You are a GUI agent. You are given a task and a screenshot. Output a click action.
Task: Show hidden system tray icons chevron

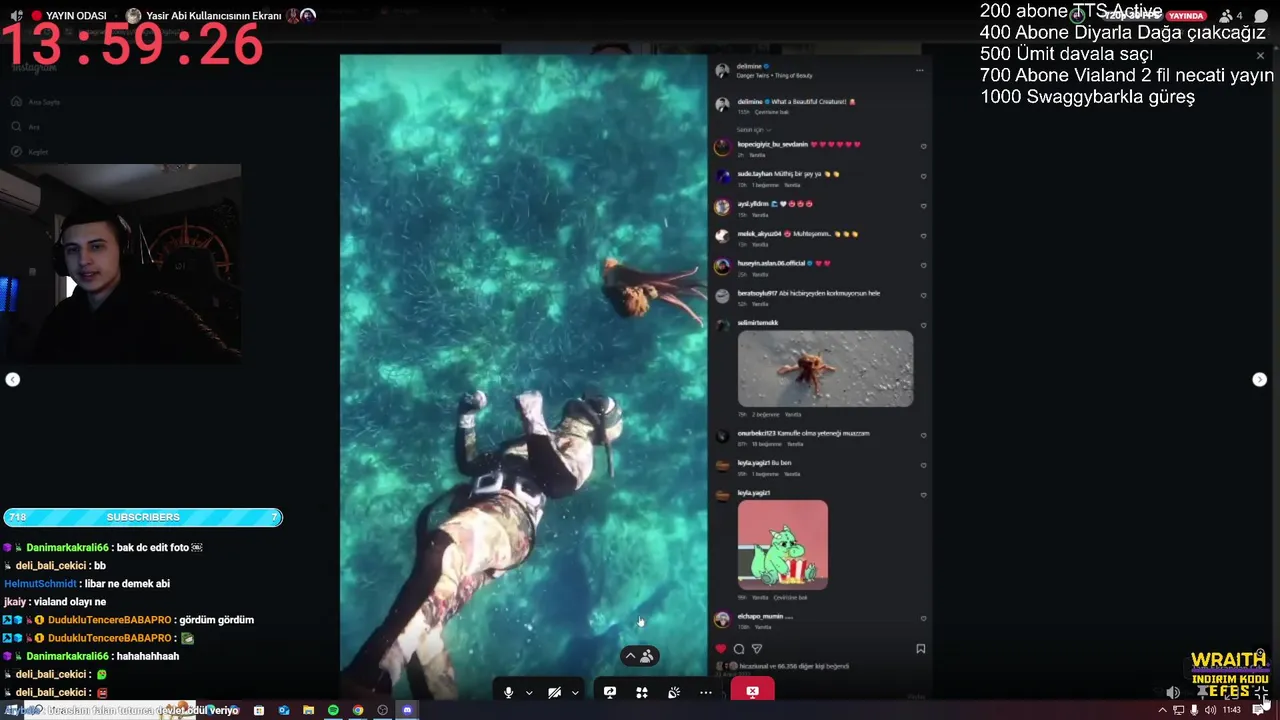tap(1162, 710)
